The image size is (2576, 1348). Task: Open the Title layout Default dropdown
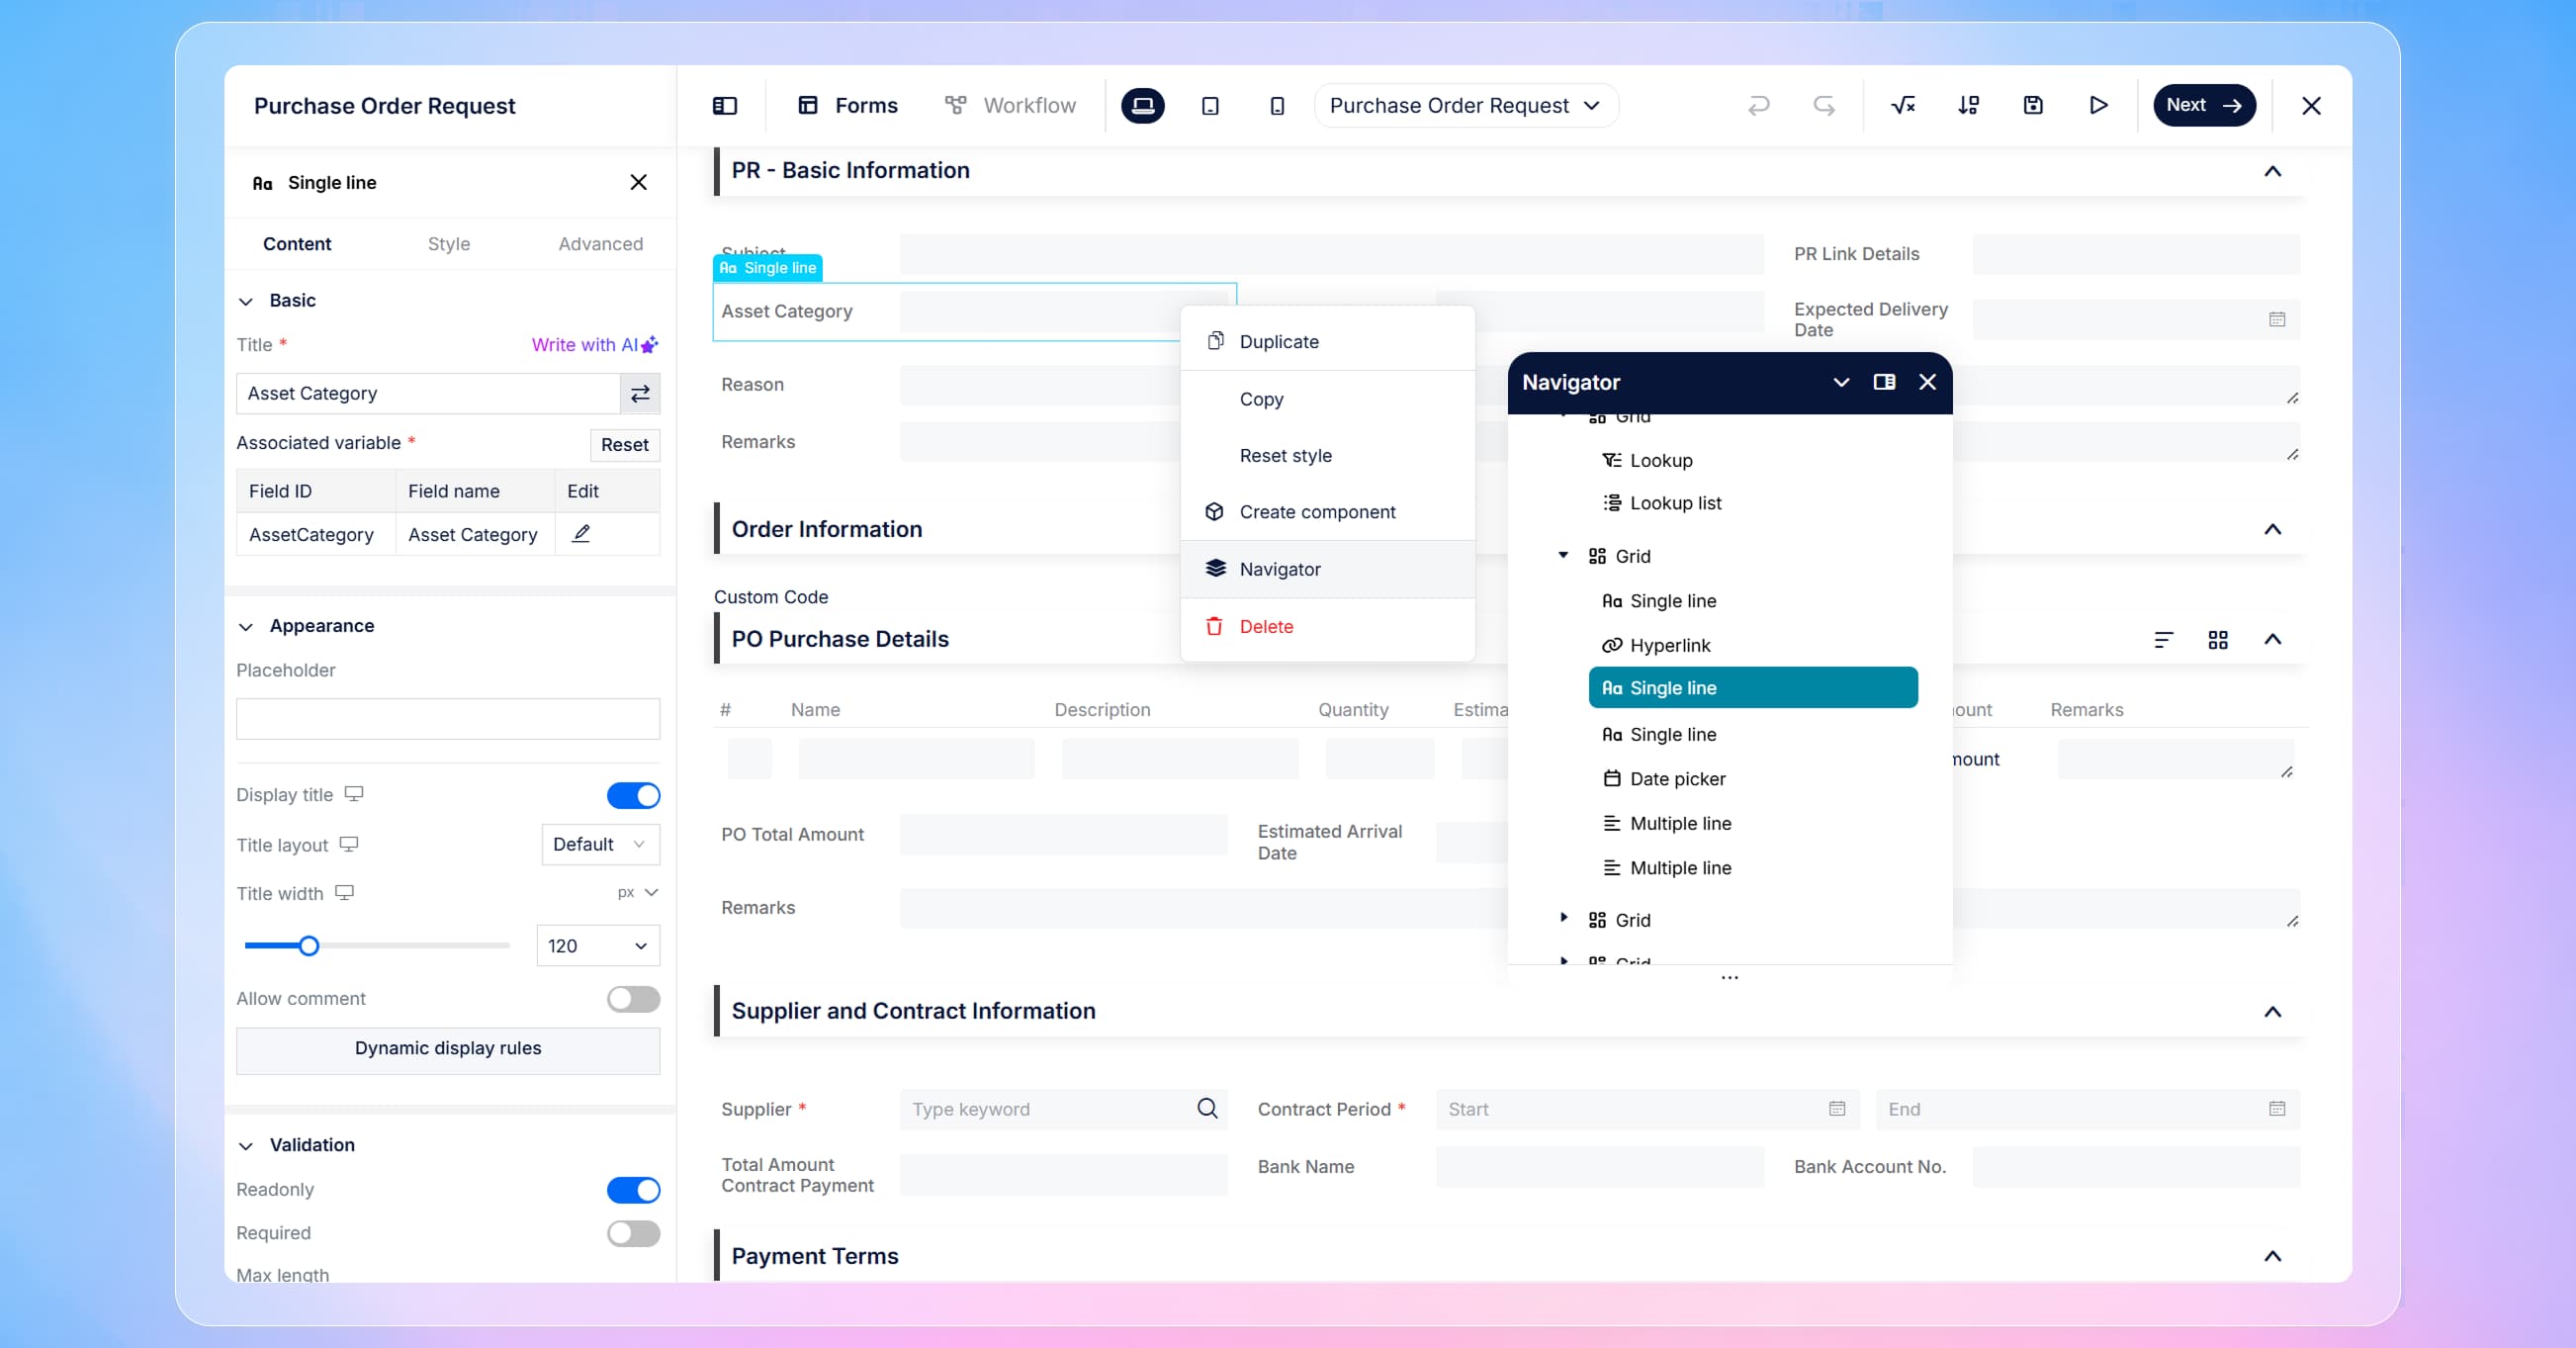(599, 844)
